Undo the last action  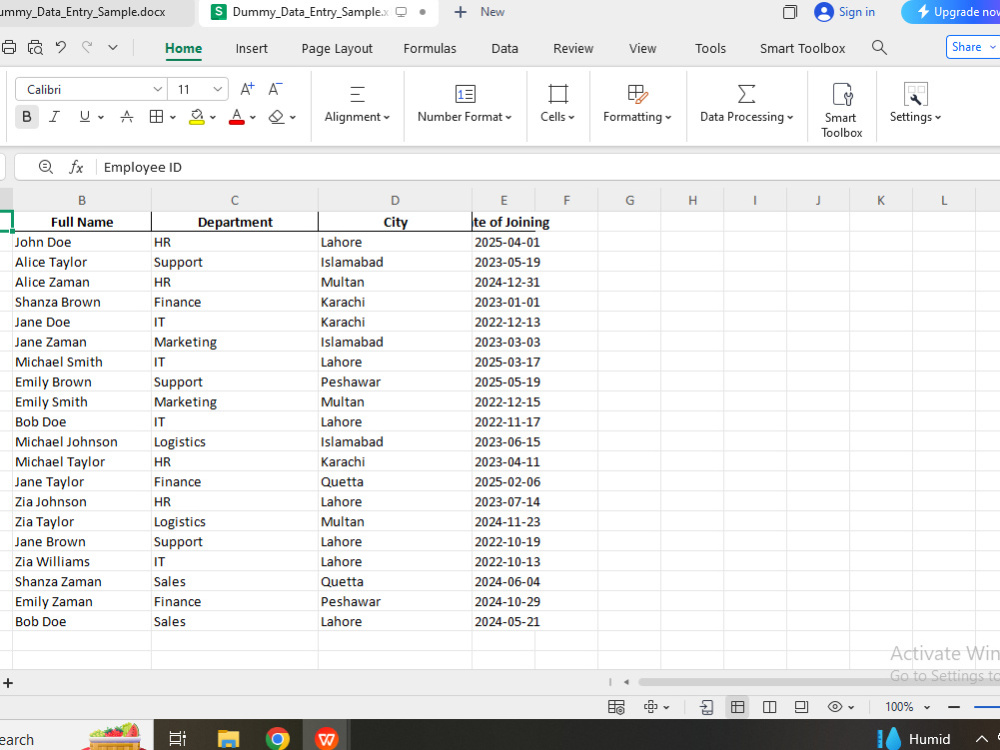(61, 47)
